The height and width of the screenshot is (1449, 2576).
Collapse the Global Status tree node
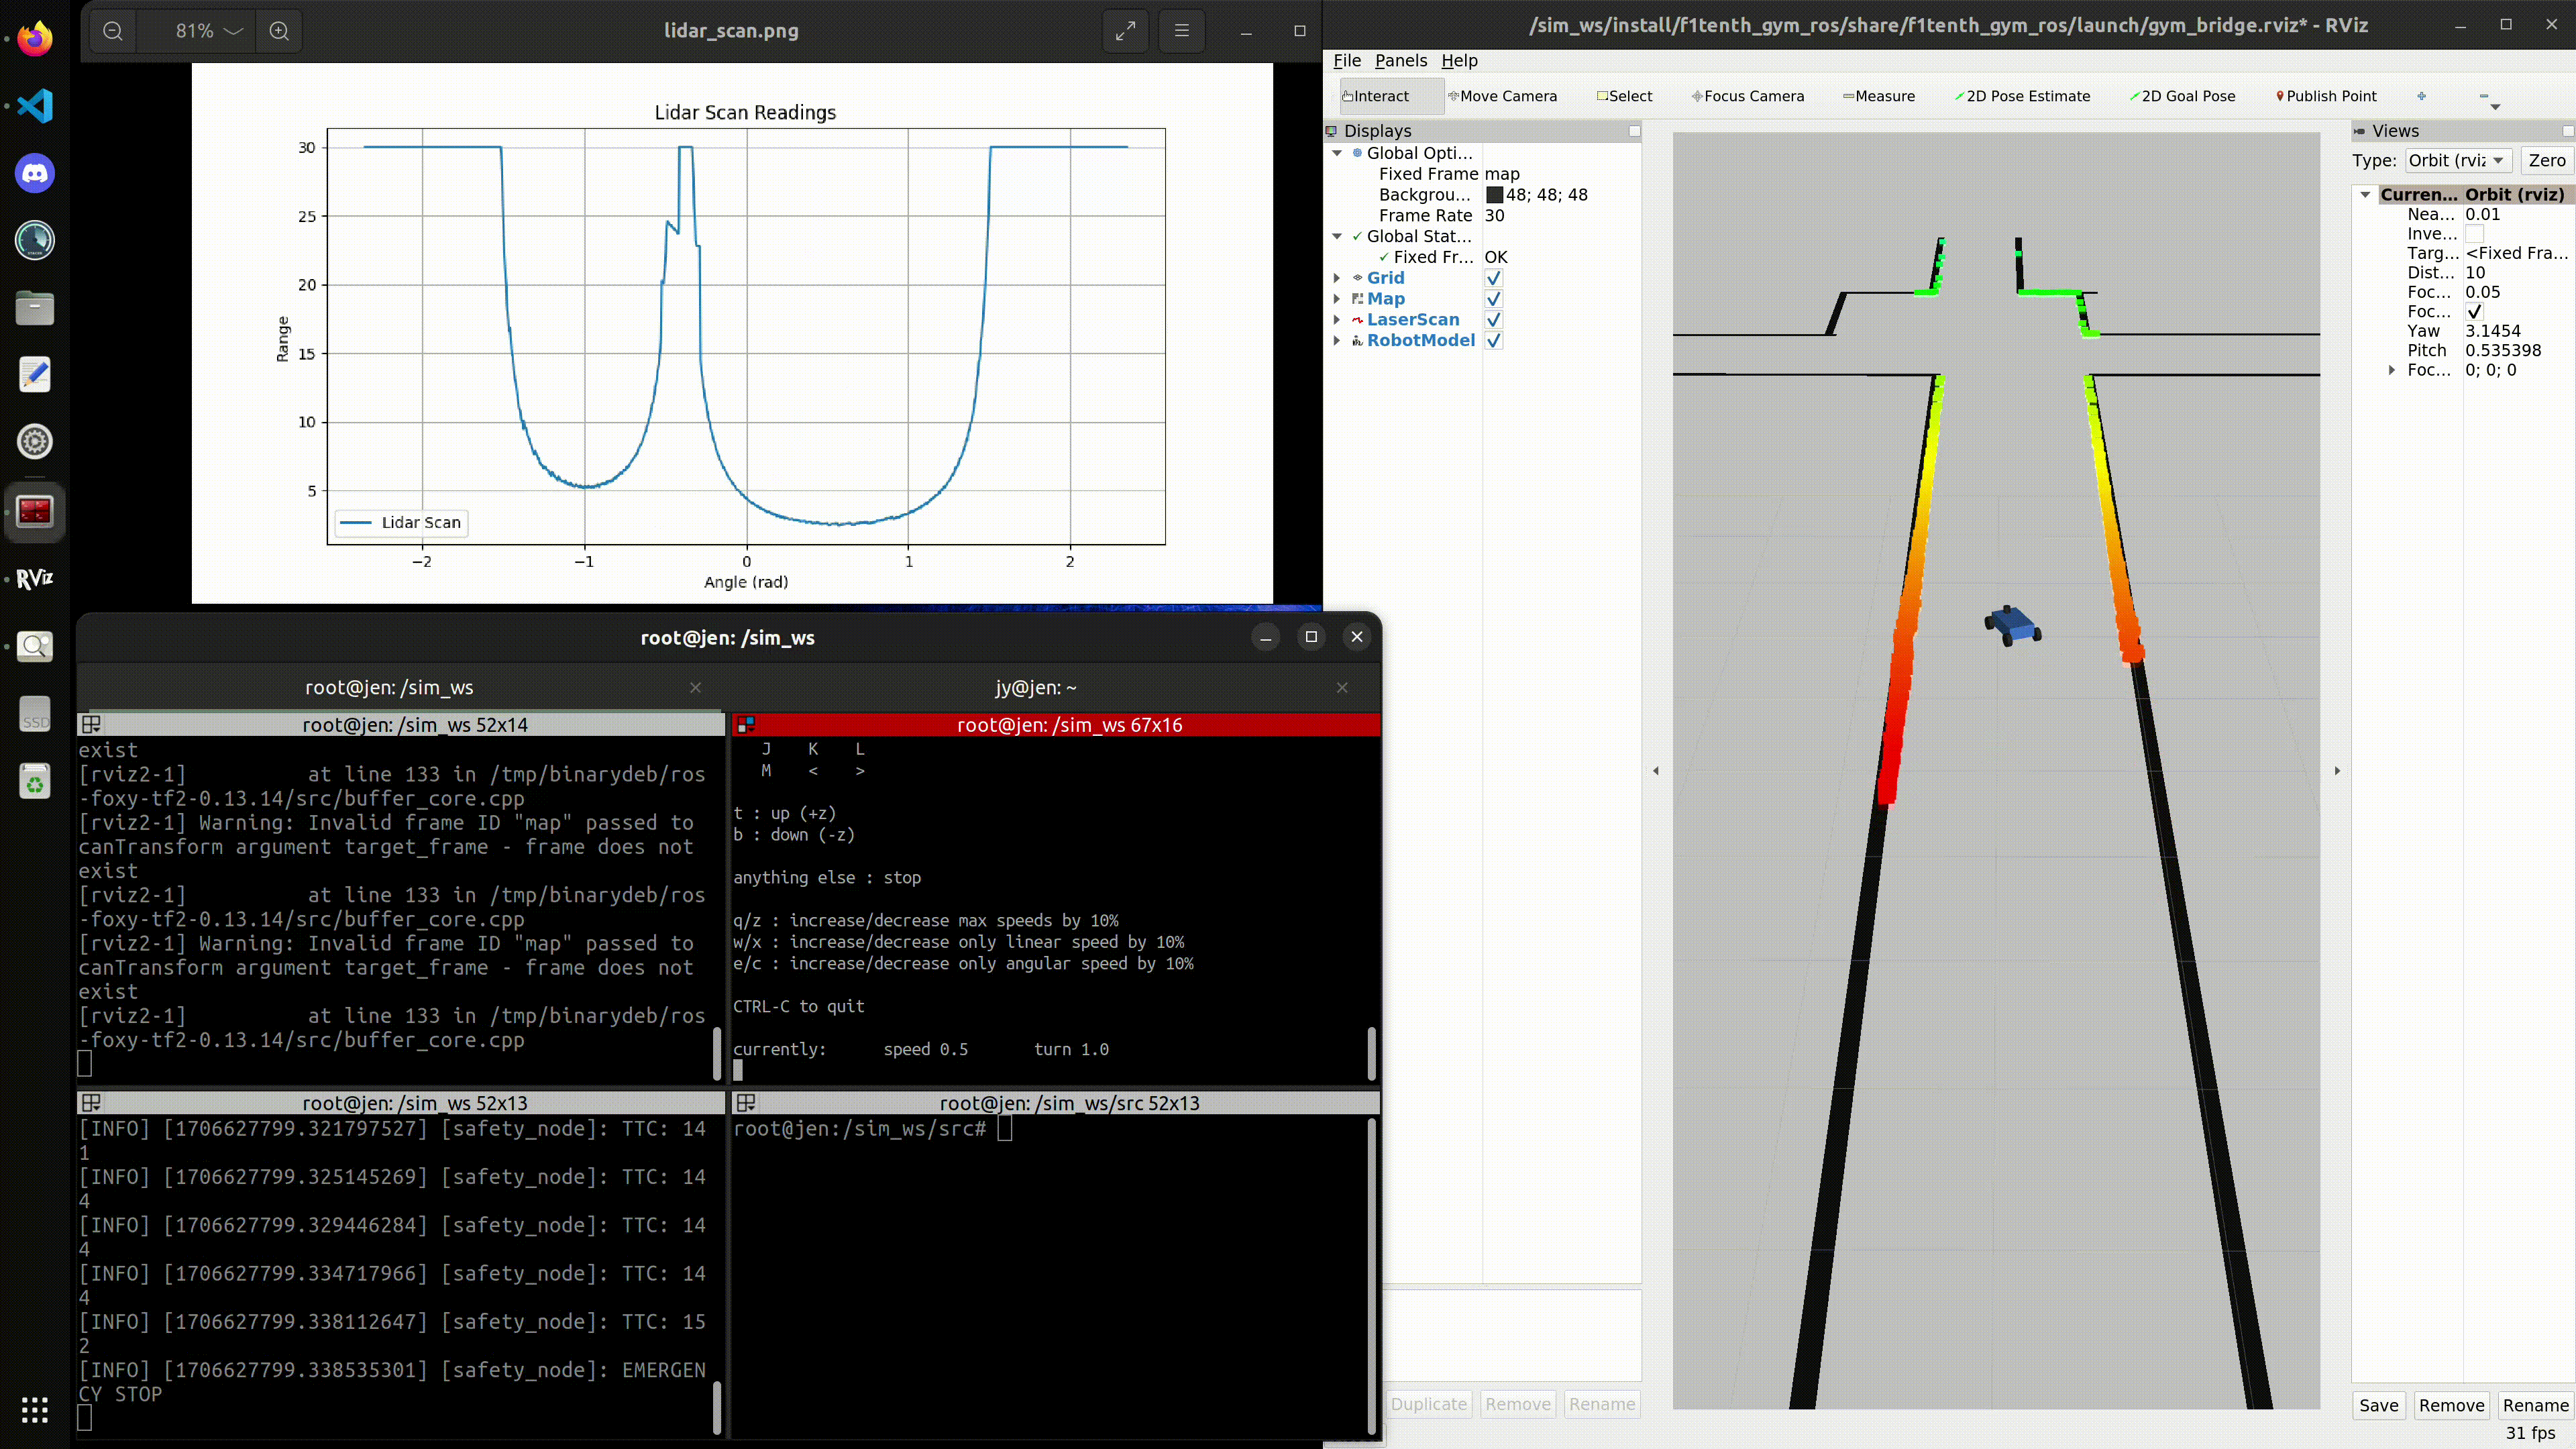[1337, 236]
